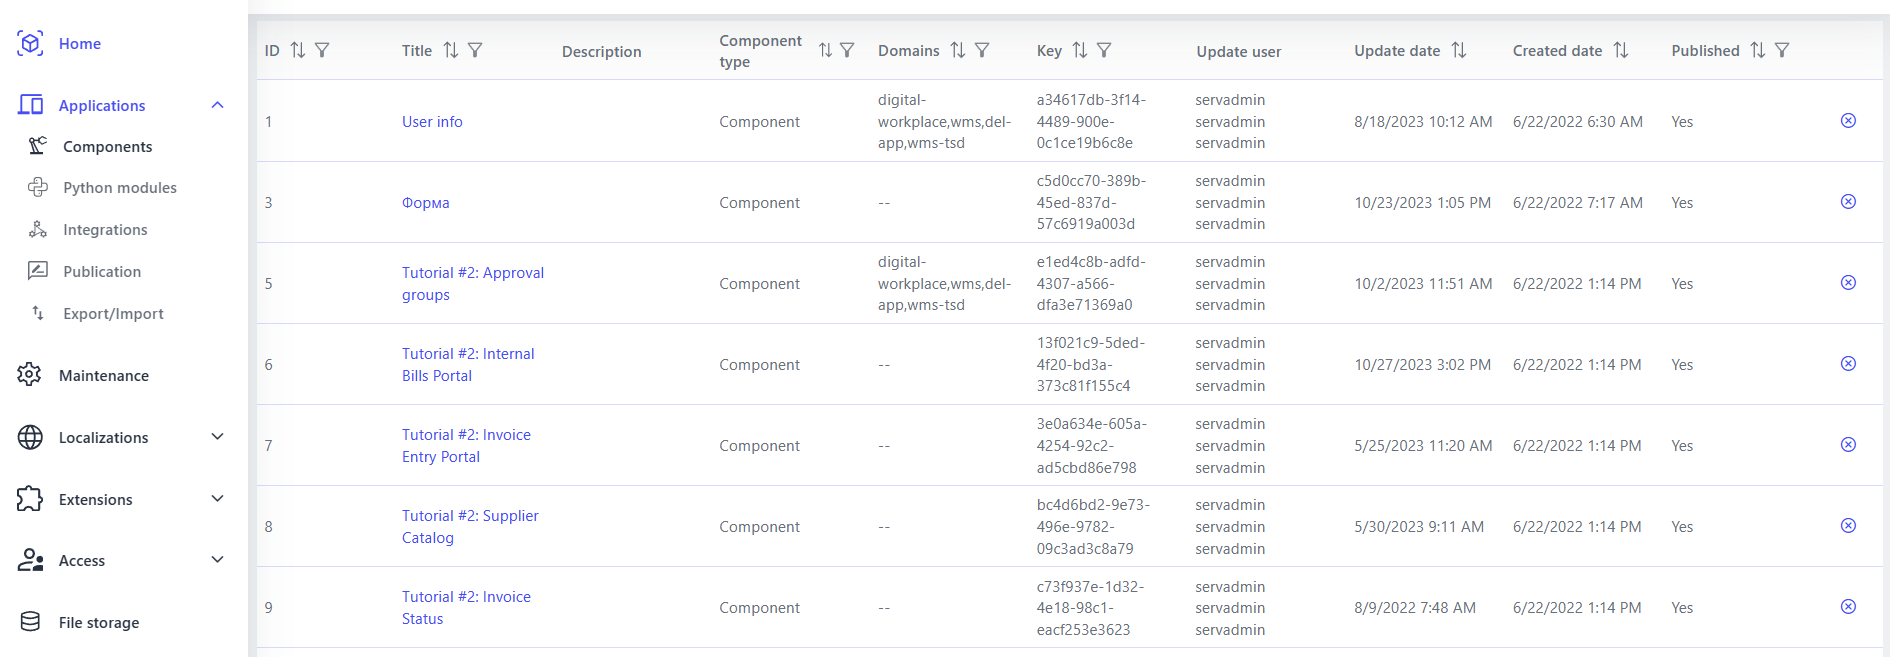Click the Component type filter icon

coord(847,50)
